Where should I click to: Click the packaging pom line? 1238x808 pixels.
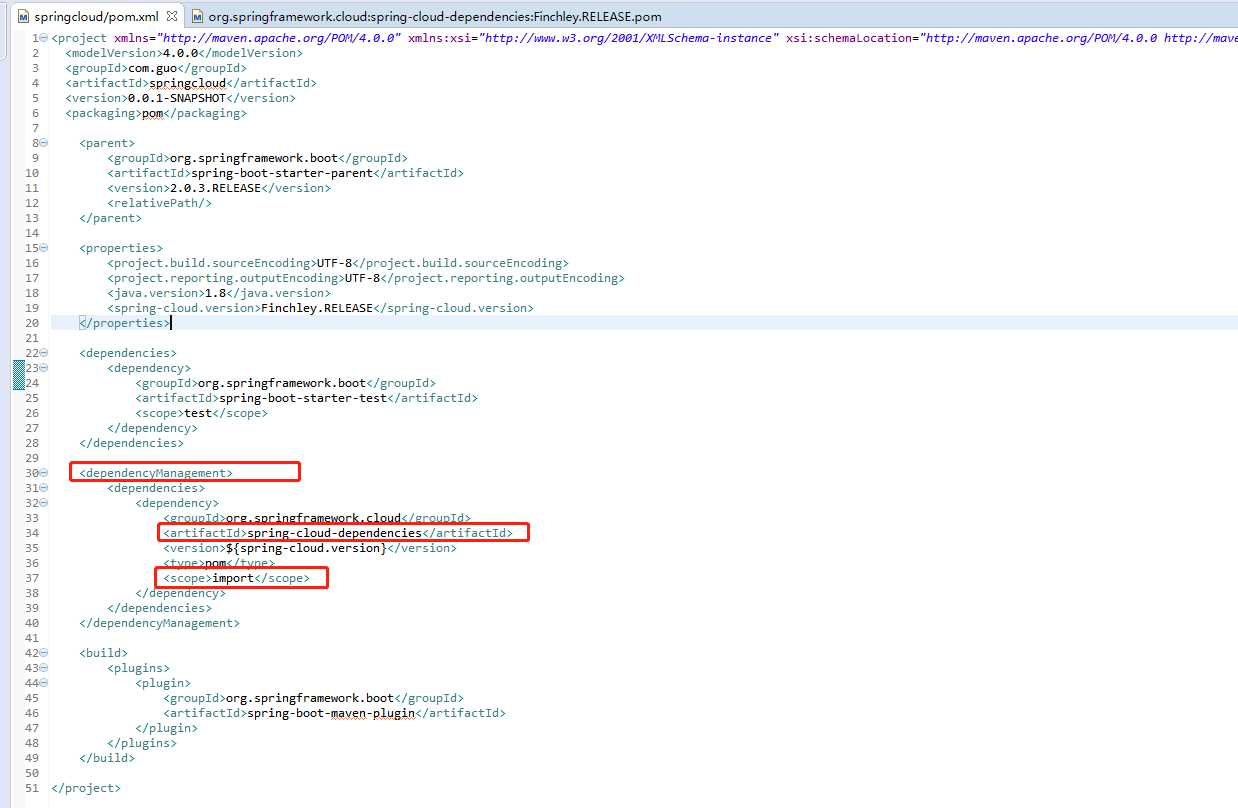[156, 113]
